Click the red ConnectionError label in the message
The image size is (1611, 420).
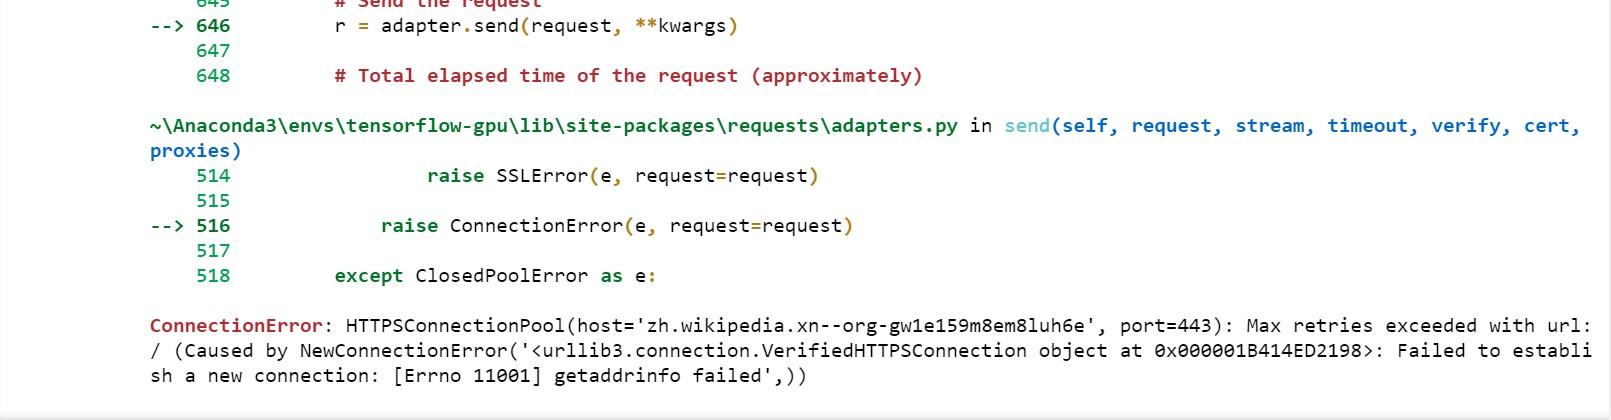click(x=236, y=326)
